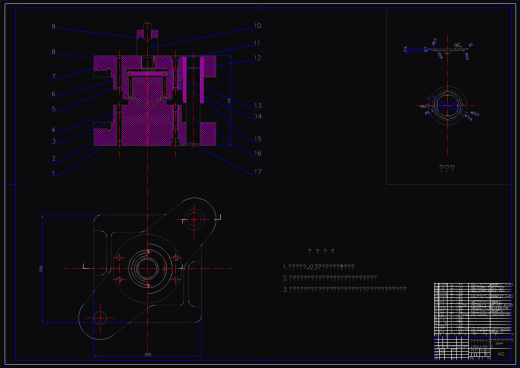Pick part callout number 17

pos(258,172)
